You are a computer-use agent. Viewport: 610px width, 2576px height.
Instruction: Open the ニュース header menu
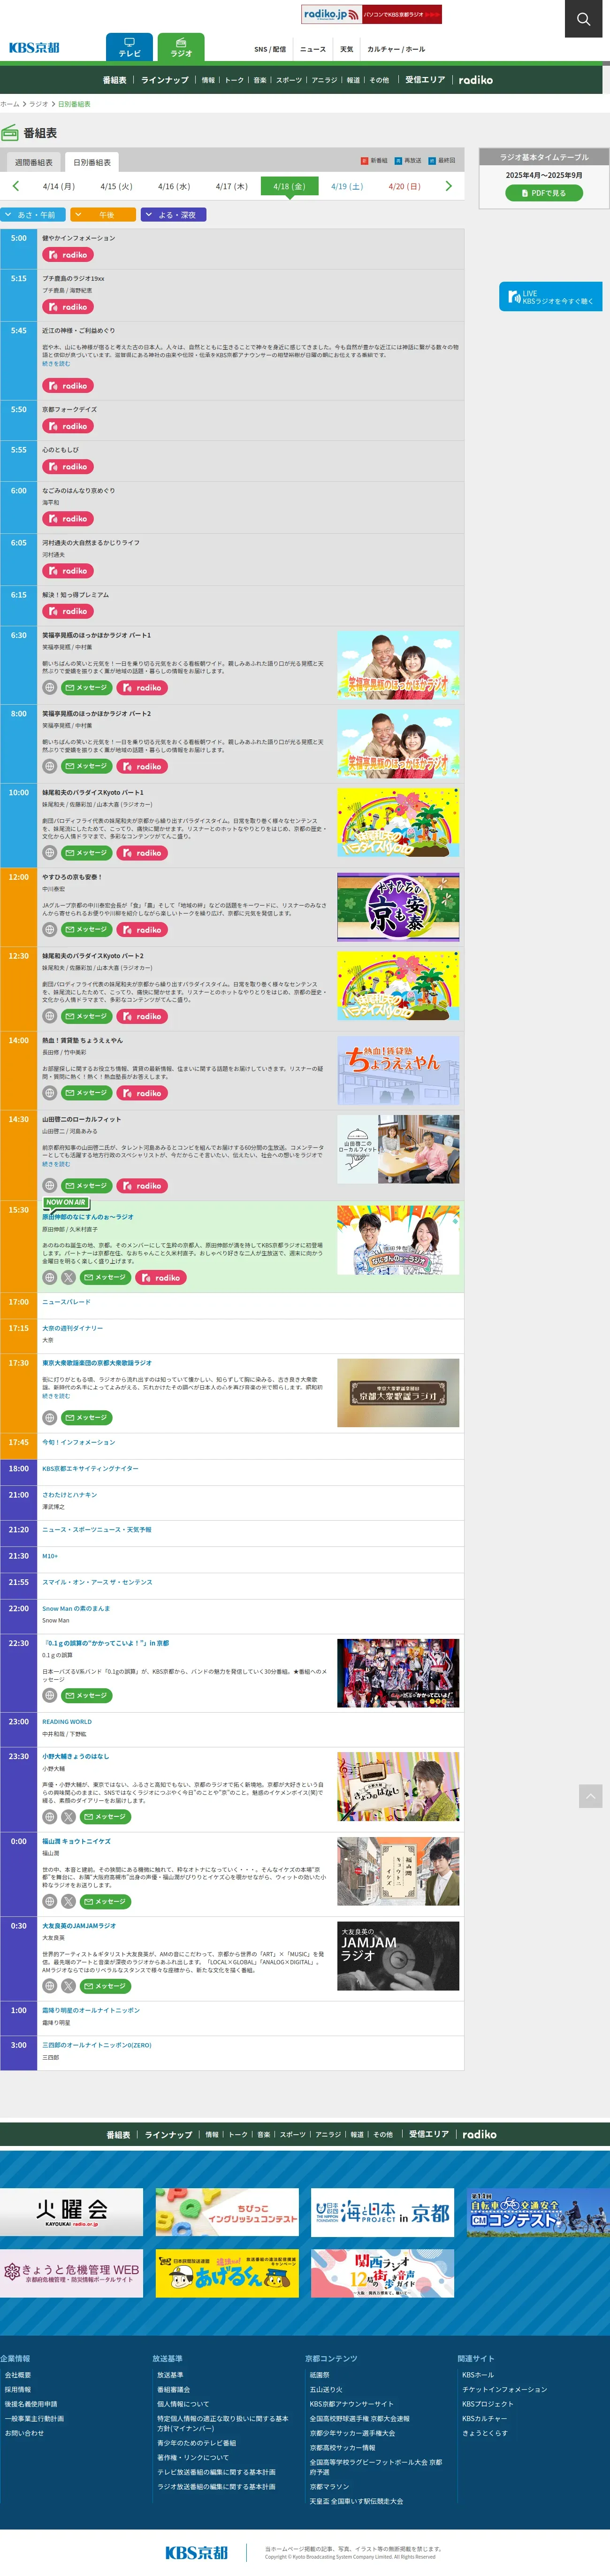[x=313, y=49]
